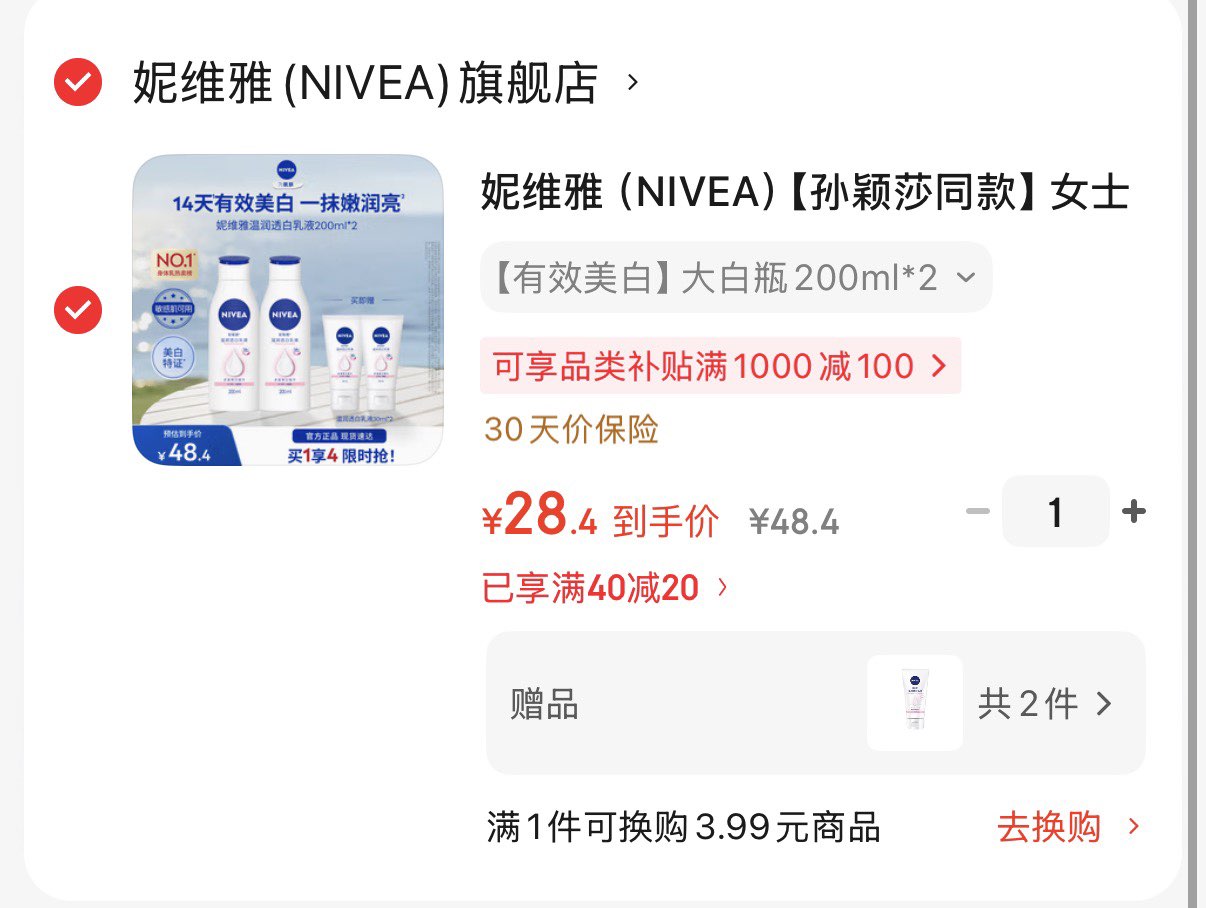Open the 妮维雅 (NIVEA) 孙颖莎同款 product title
This screenshot has height=908, width=1206.
pyautogui.click(x=804, y=192)
